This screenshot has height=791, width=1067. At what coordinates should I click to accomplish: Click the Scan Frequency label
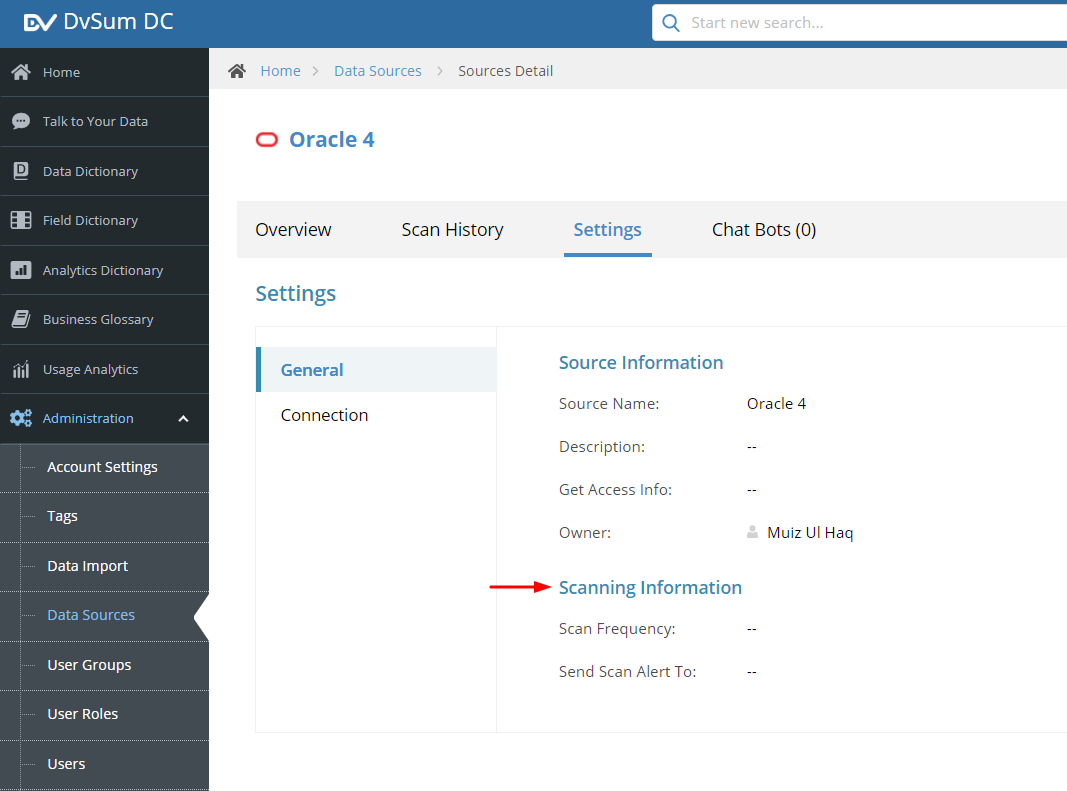pyautogui.click(x=617, y=629)
